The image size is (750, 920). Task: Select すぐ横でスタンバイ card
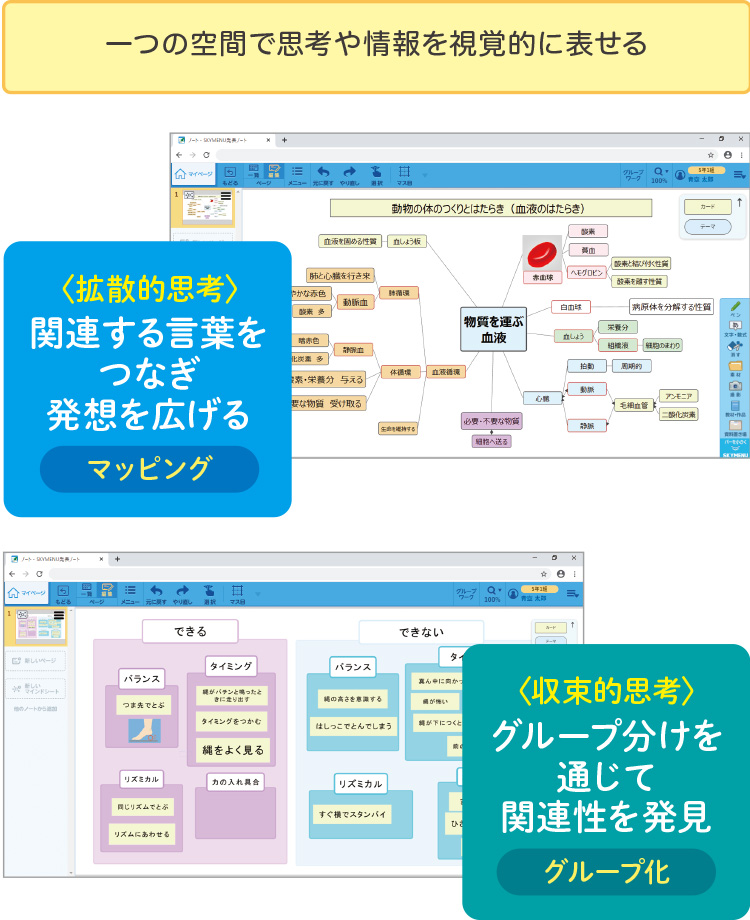[x=352, y=814]
